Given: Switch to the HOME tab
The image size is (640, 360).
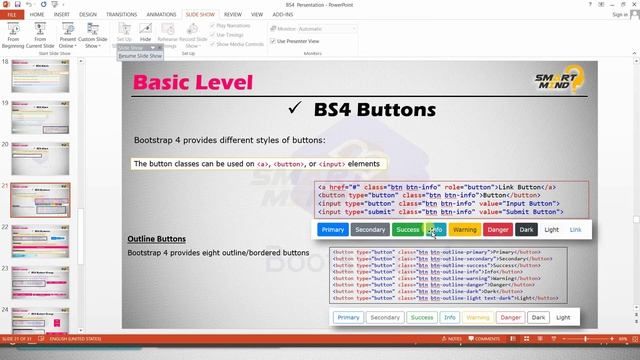Looking at the screenshot, I should coord(37,15).
